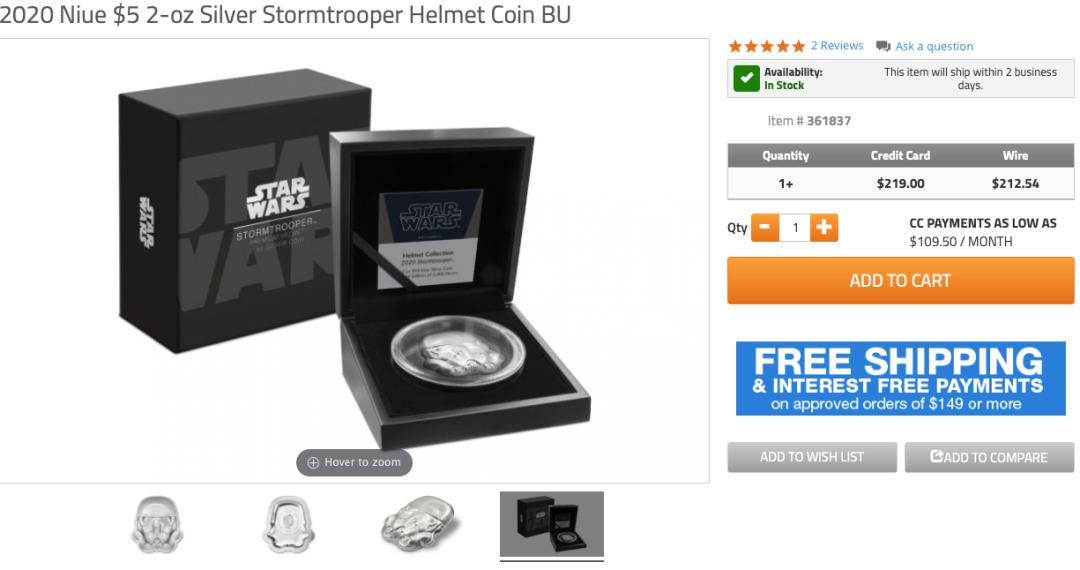The image size is (1080, 570).
Task: Click the Hover to zoom magnifier icon
Action: [x=313, y=463]
